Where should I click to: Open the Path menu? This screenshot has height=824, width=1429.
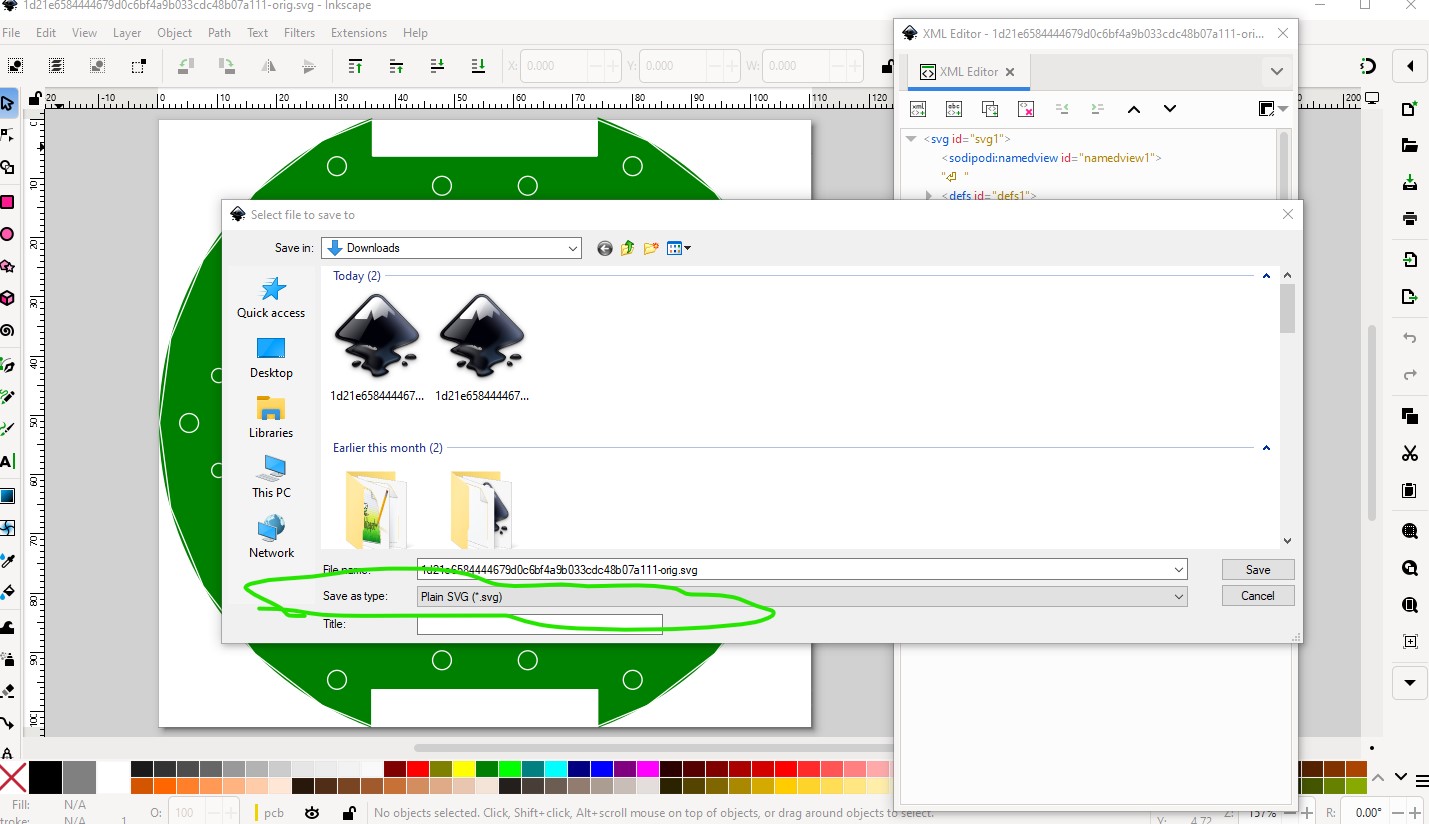219,32
